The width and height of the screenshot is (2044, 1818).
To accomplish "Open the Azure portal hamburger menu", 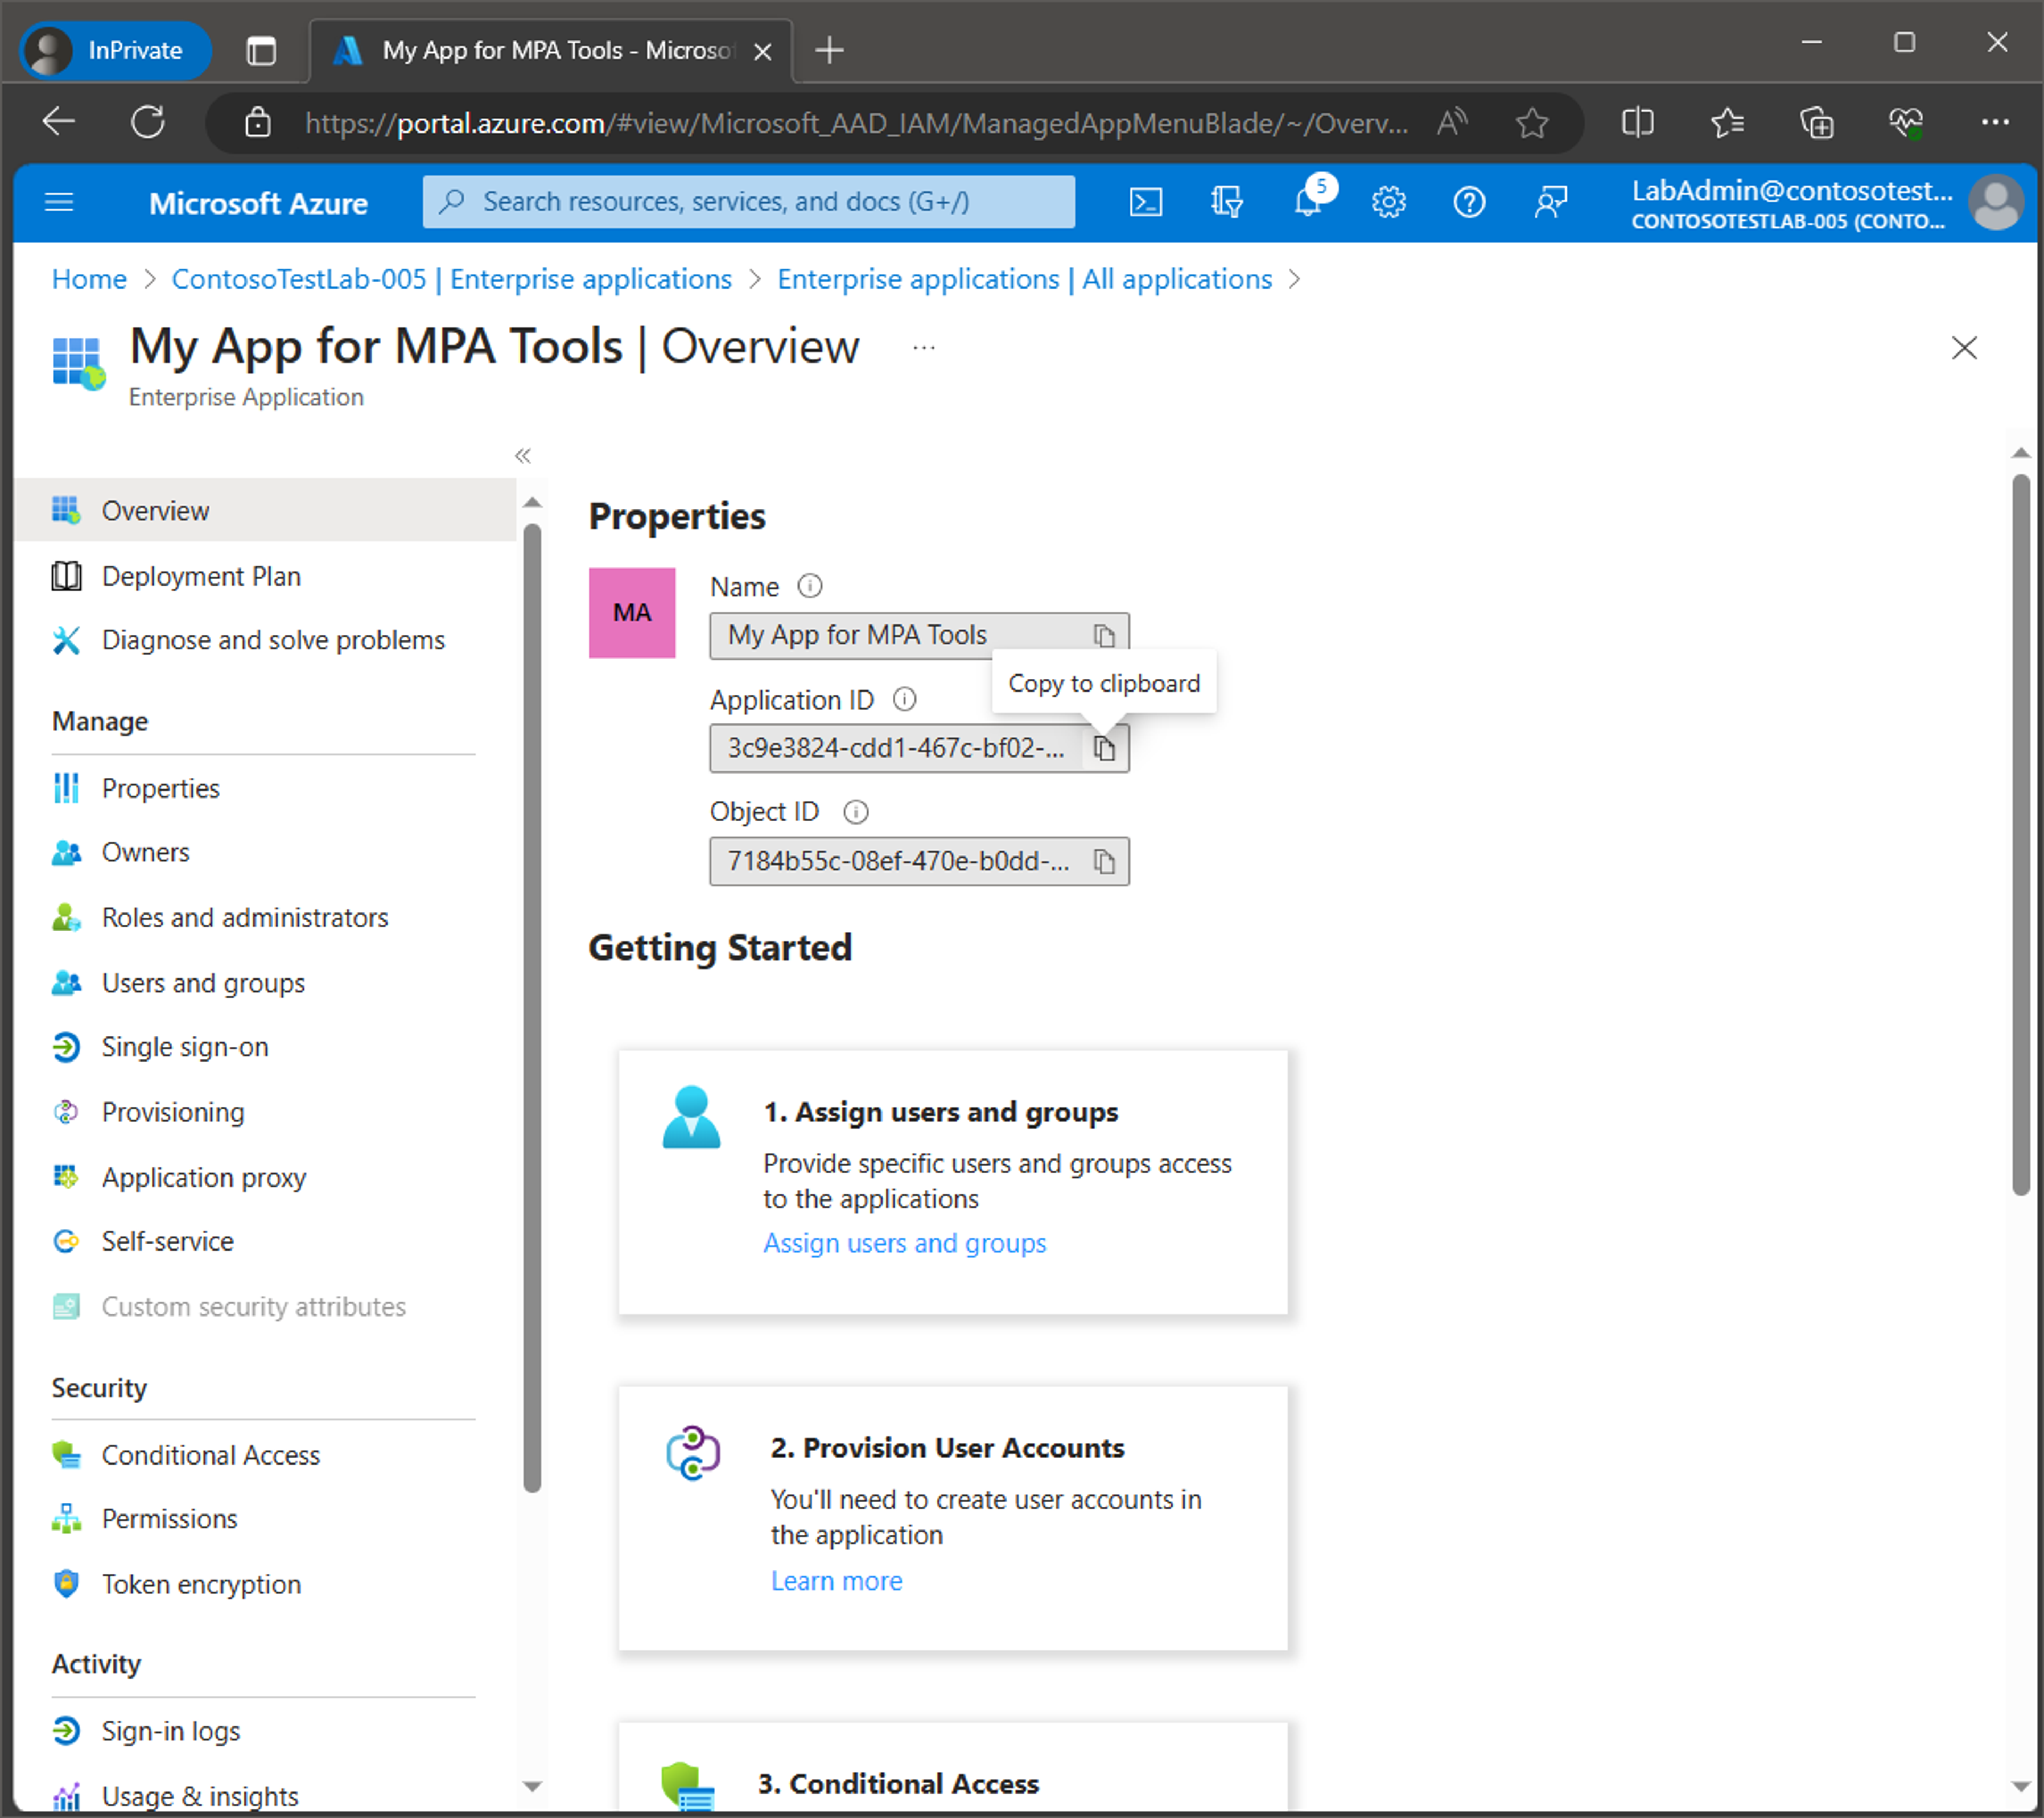I will click(59, 203).
